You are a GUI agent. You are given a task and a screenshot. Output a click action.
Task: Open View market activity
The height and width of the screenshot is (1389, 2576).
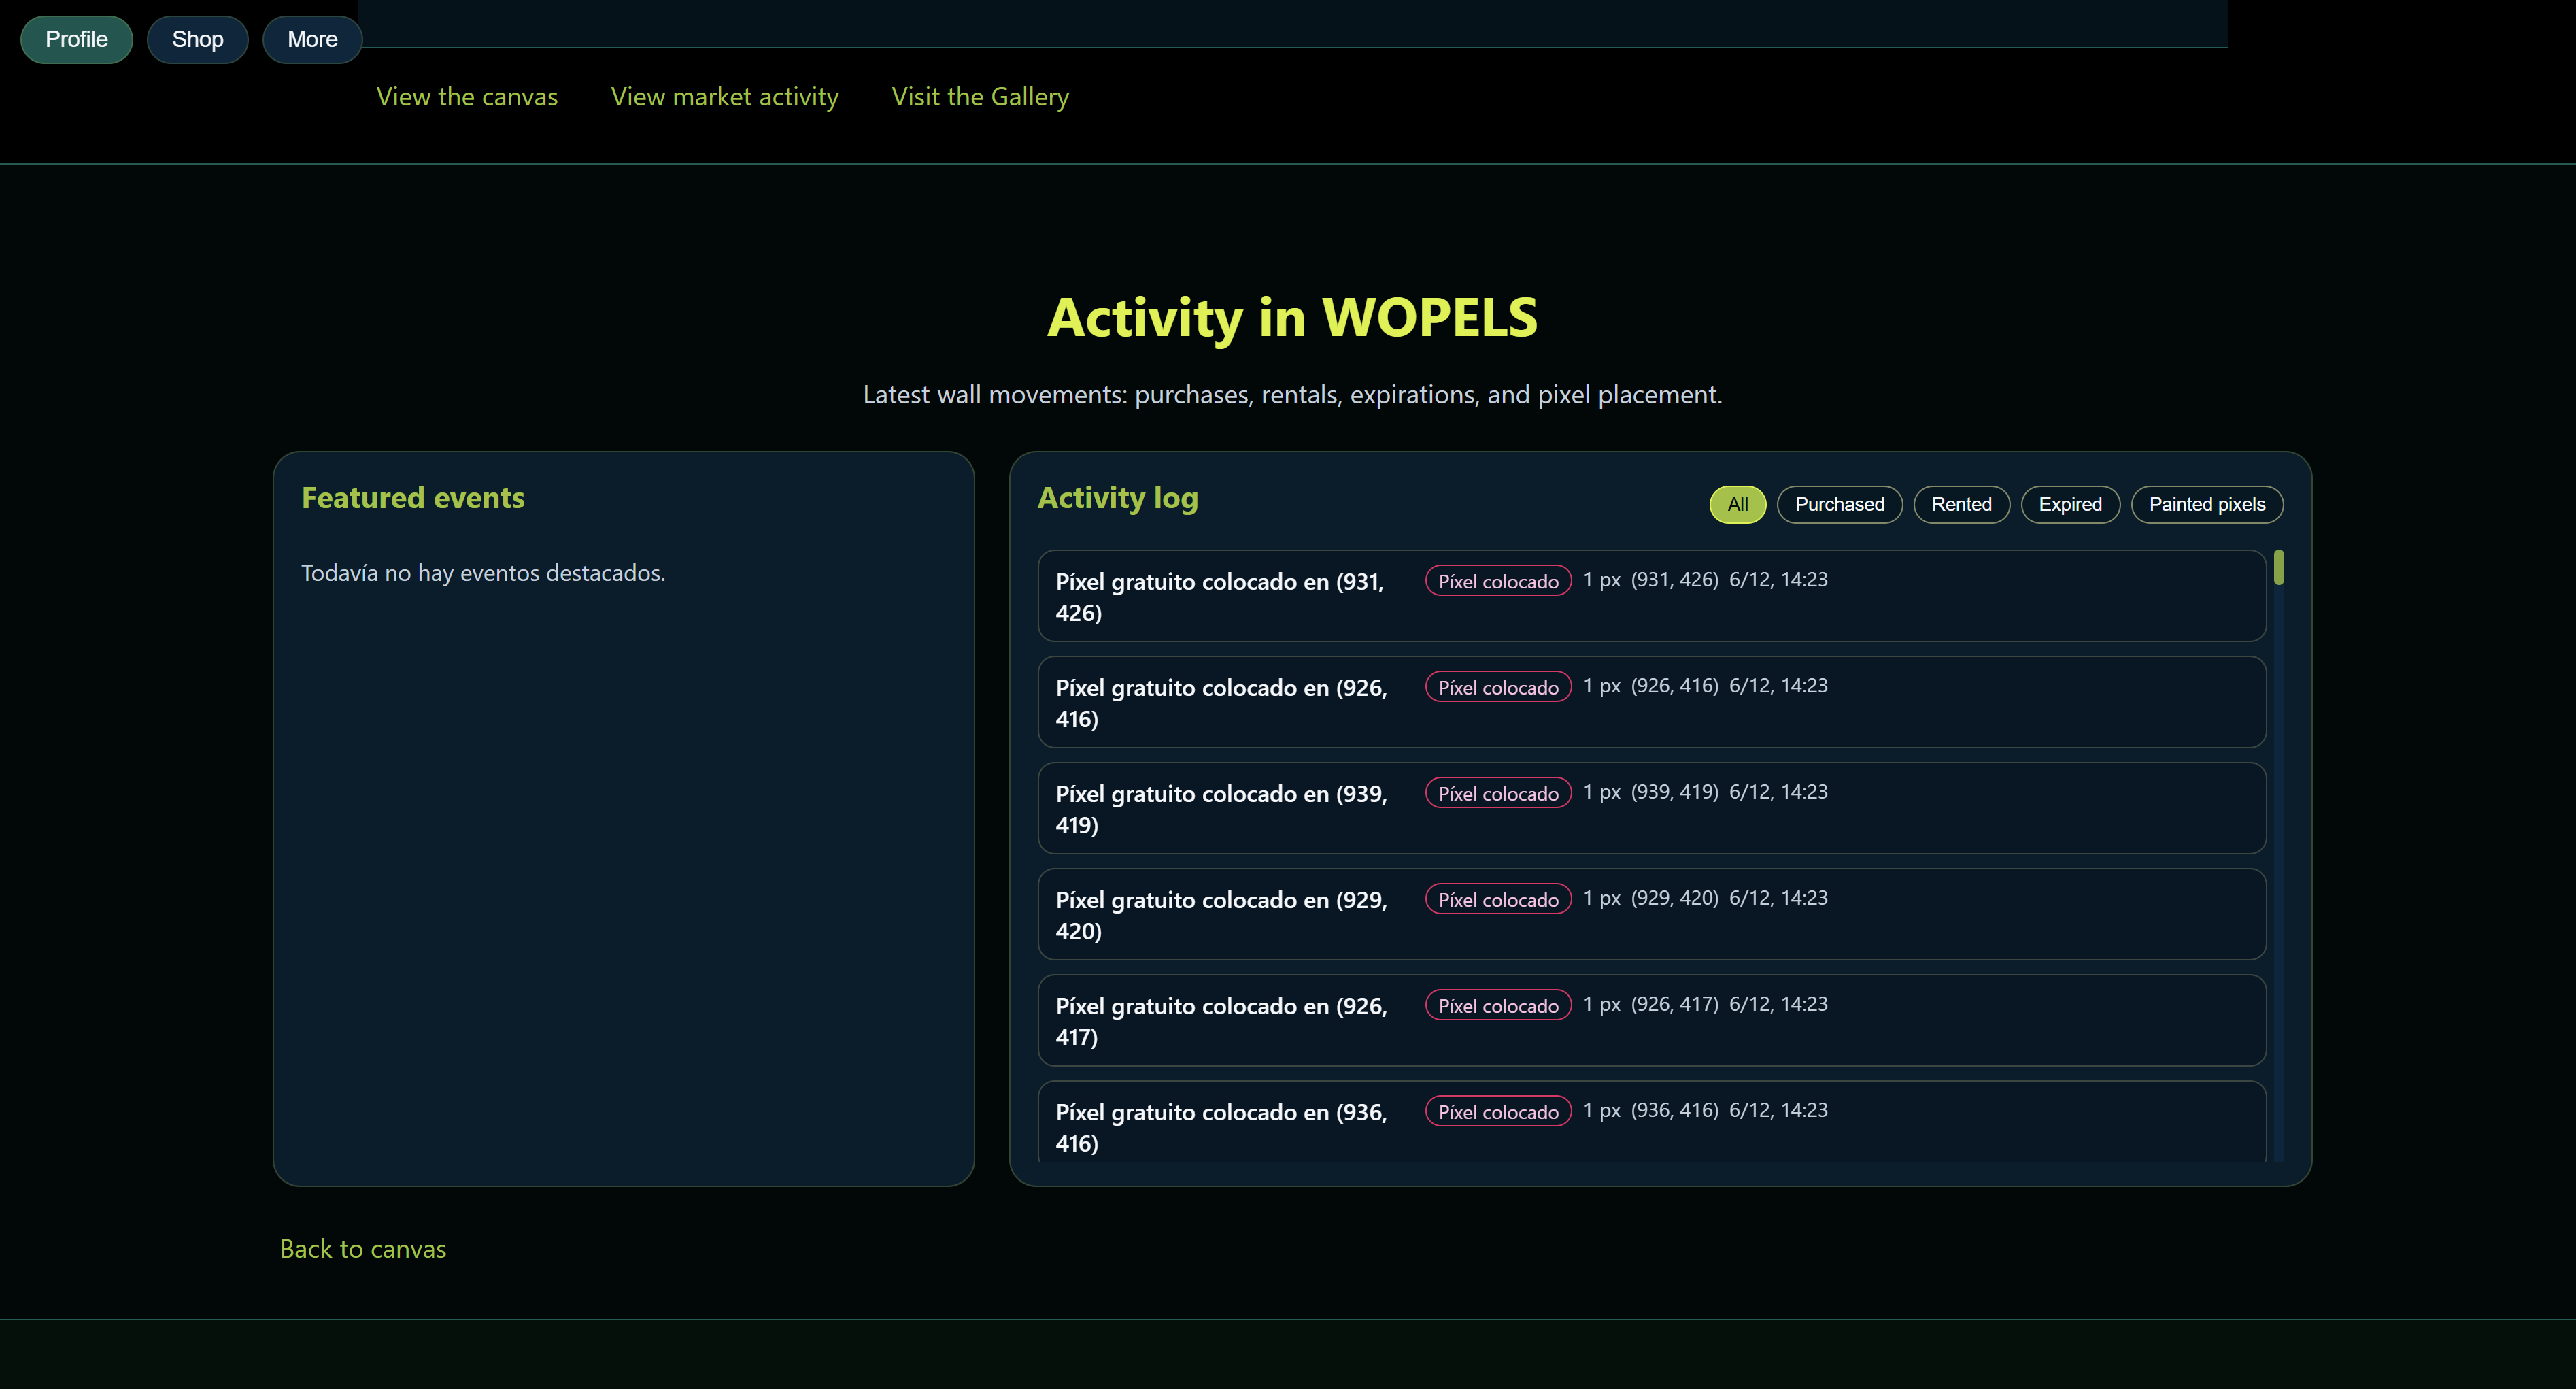coord(725,96)
